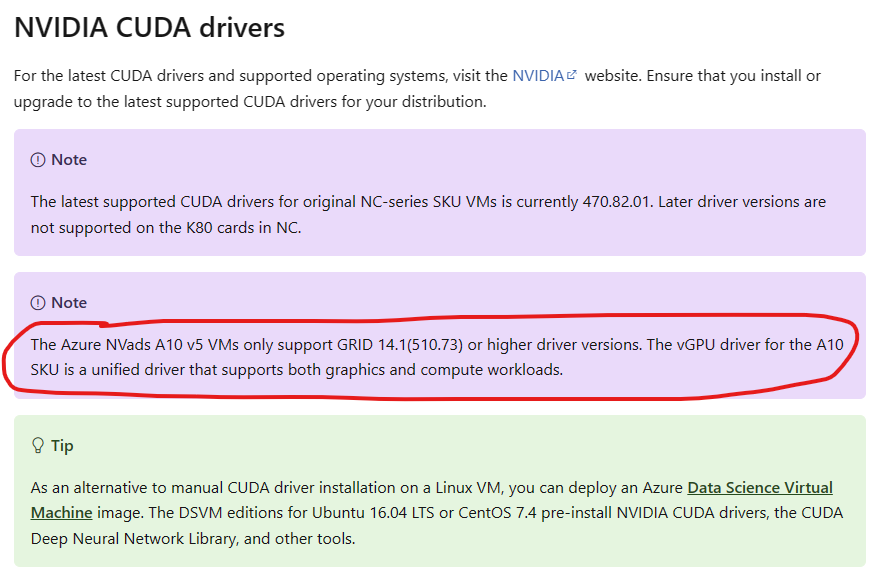Screen dimensions: 878x577
Task: Click 'Deep Neural Network Library, and other tools.'
Action: point(193,539)
